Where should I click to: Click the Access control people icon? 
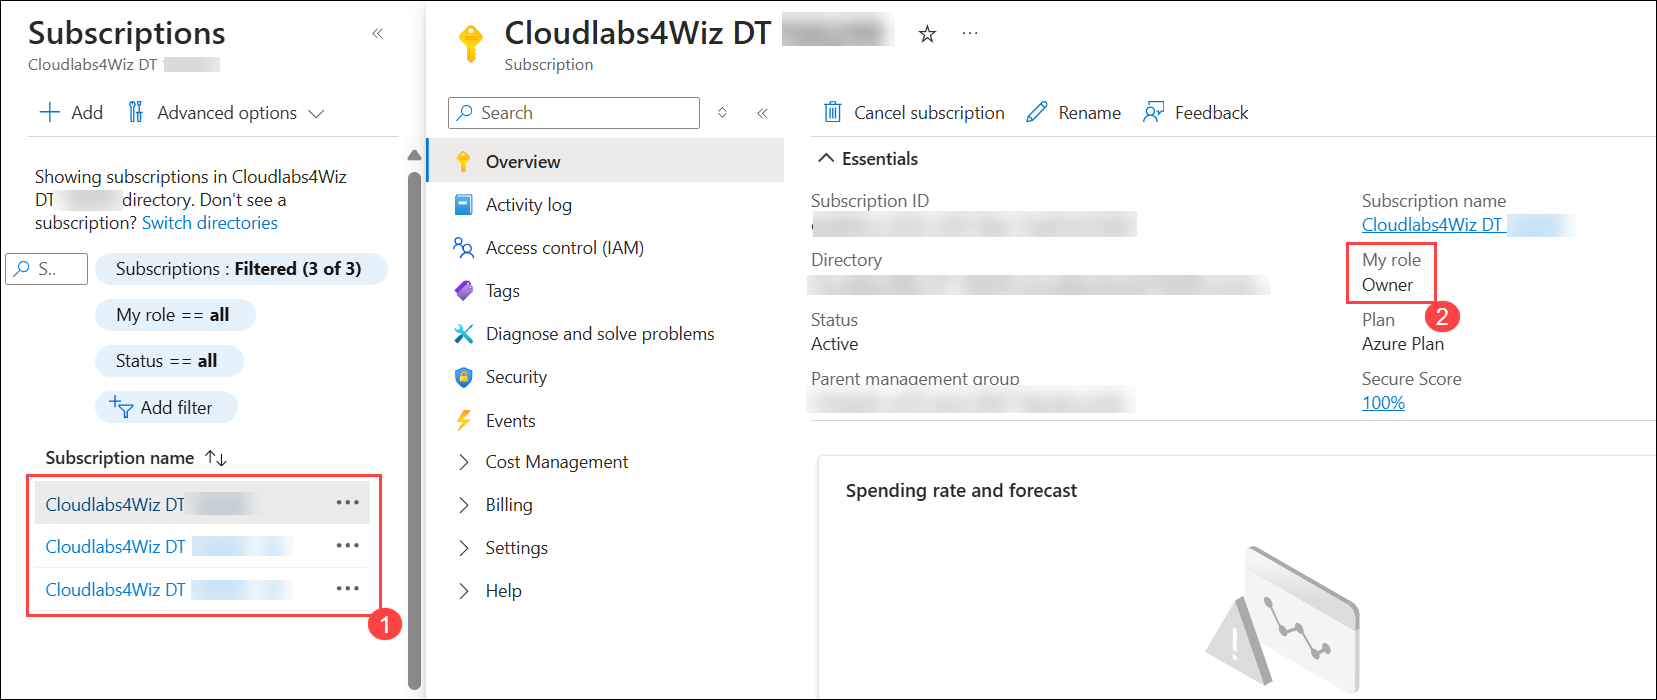pos(463,247)
